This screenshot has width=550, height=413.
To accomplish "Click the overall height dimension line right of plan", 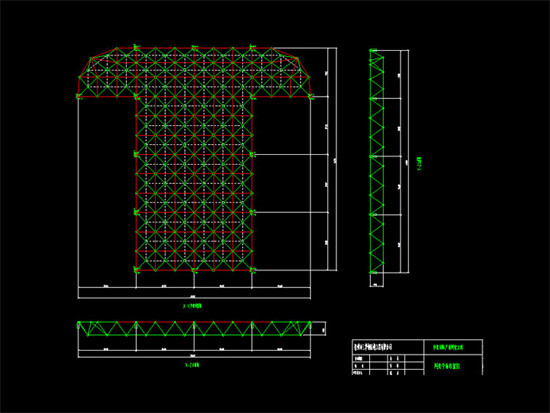I will (x=336, y=159).
